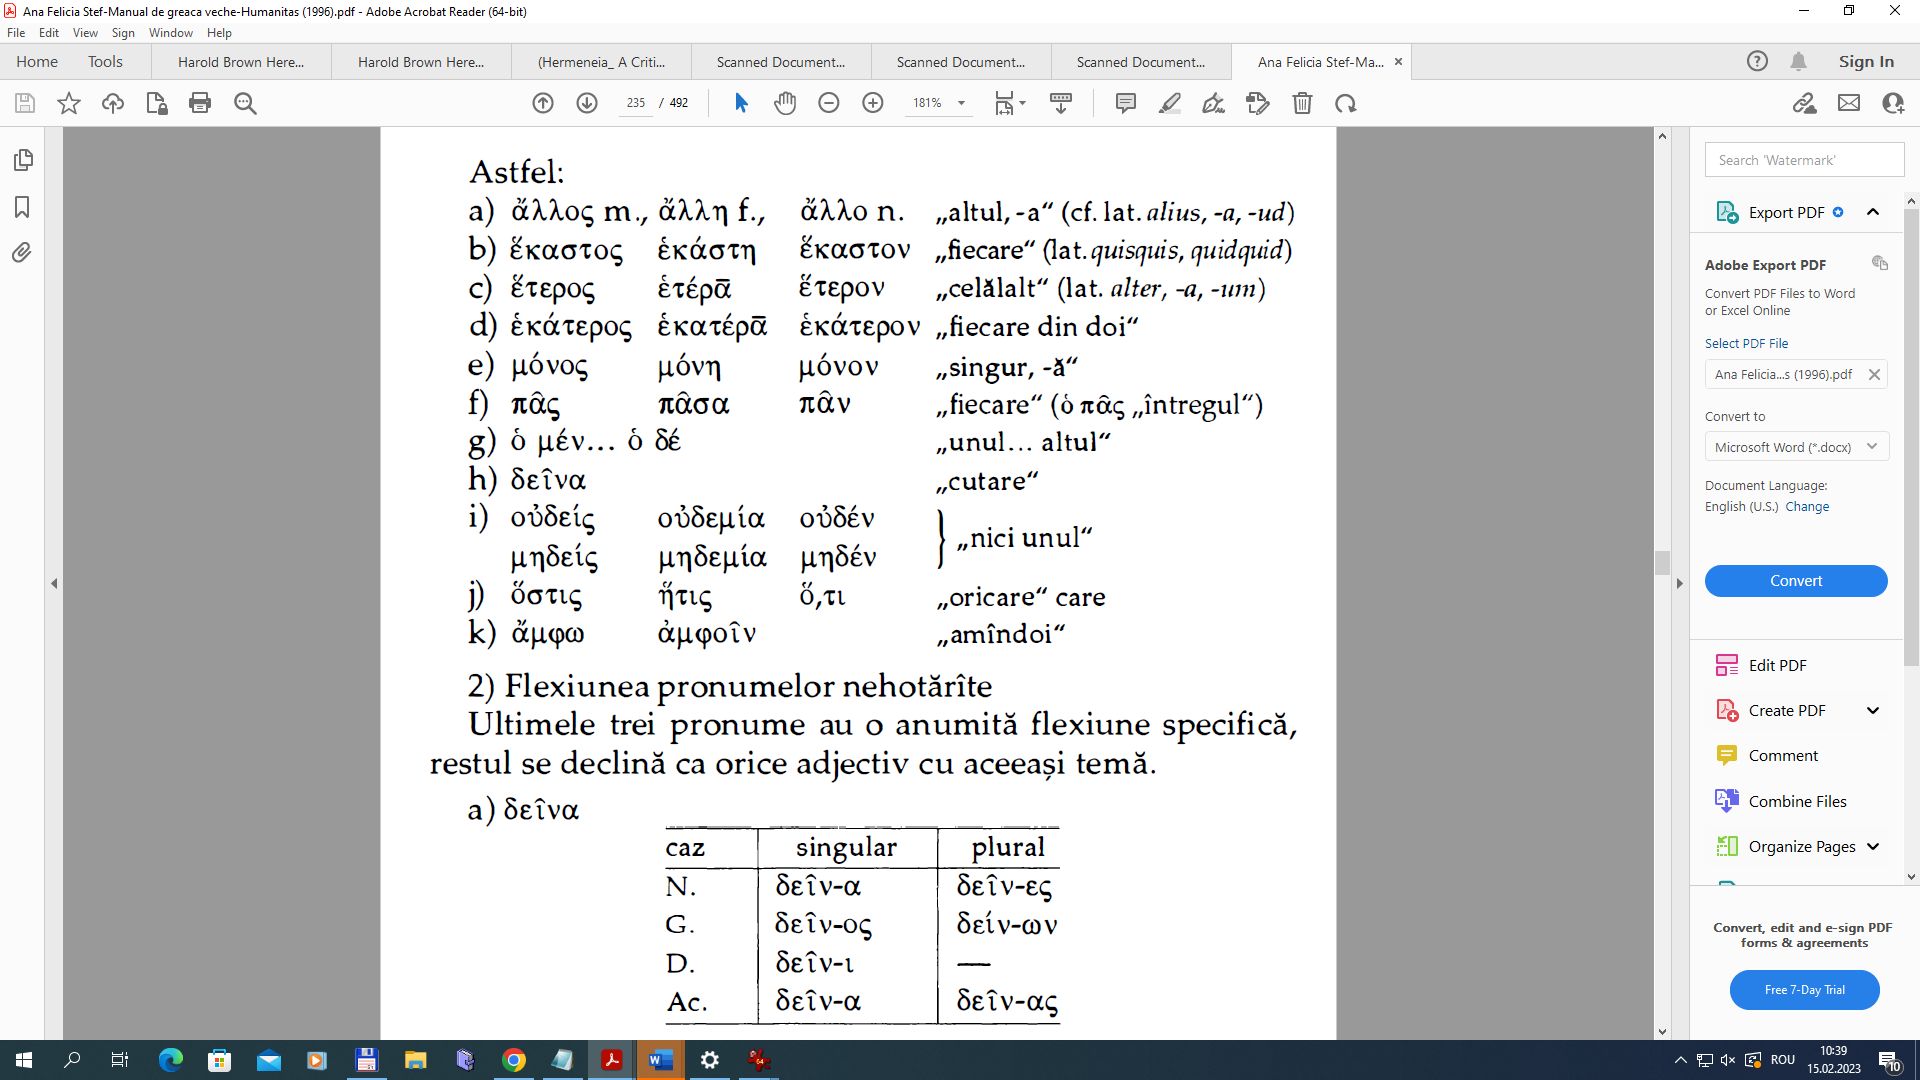The height and width of the screenshot is (1080, 1920).
Task: Open Windows Start menu
Action: pyautogui.click(x=24, y=1060)
